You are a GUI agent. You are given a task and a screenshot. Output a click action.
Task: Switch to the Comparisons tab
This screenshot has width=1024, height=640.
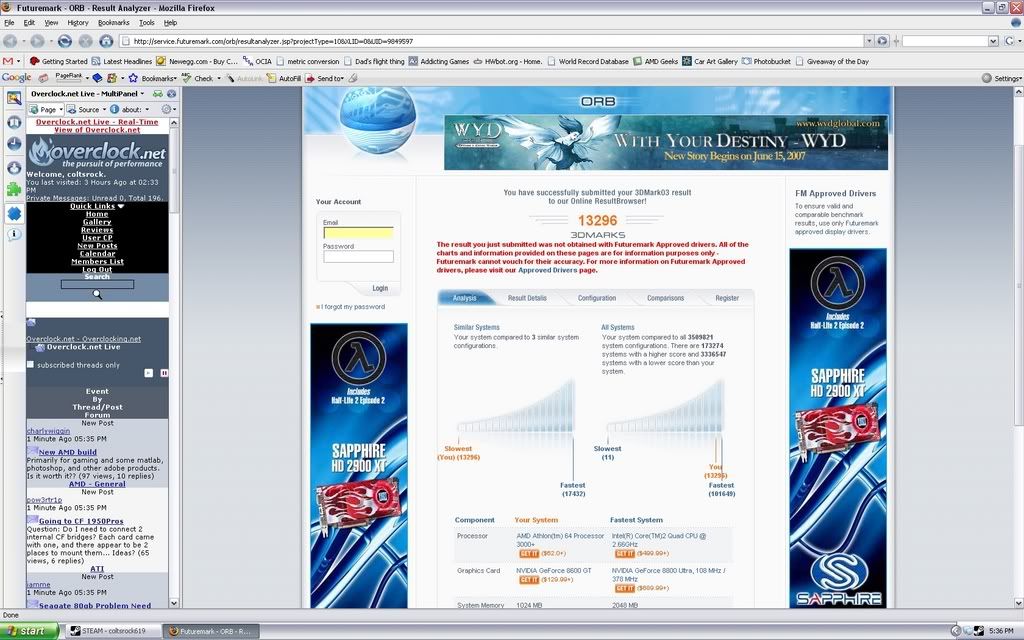tap(665, 298)
